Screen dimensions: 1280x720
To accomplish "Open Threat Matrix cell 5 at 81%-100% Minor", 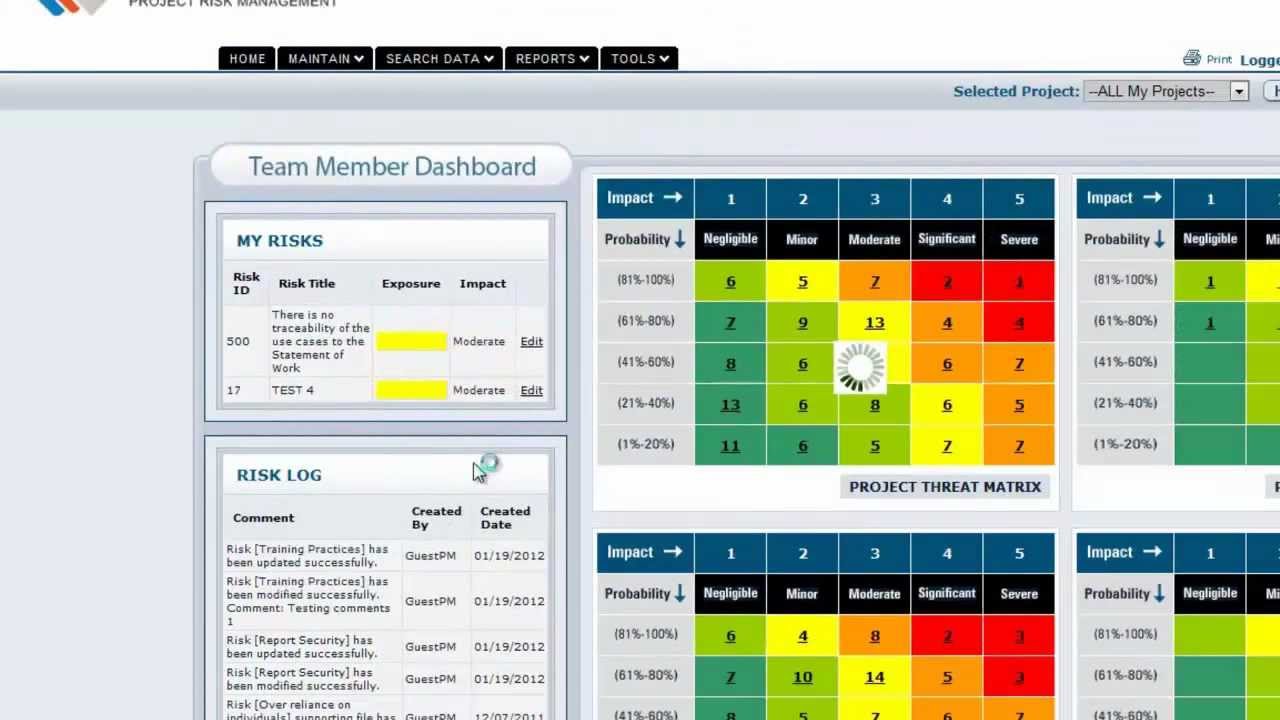I will point(802,281).
